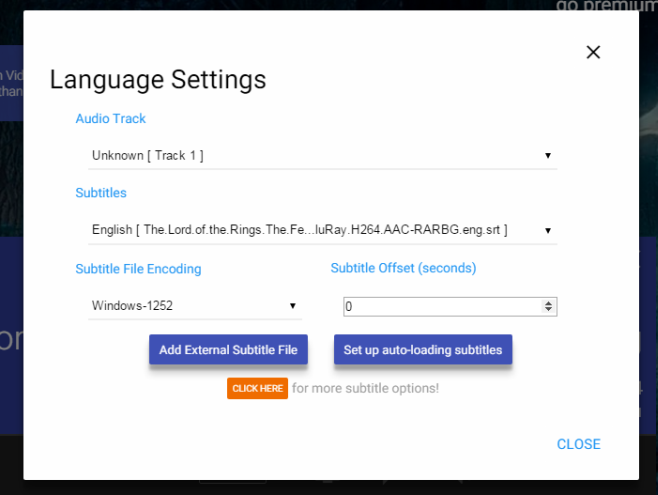Click Add External Subtitle File button
The width and height of the screenshot is (658, 495).
click(x=228, y=349)
